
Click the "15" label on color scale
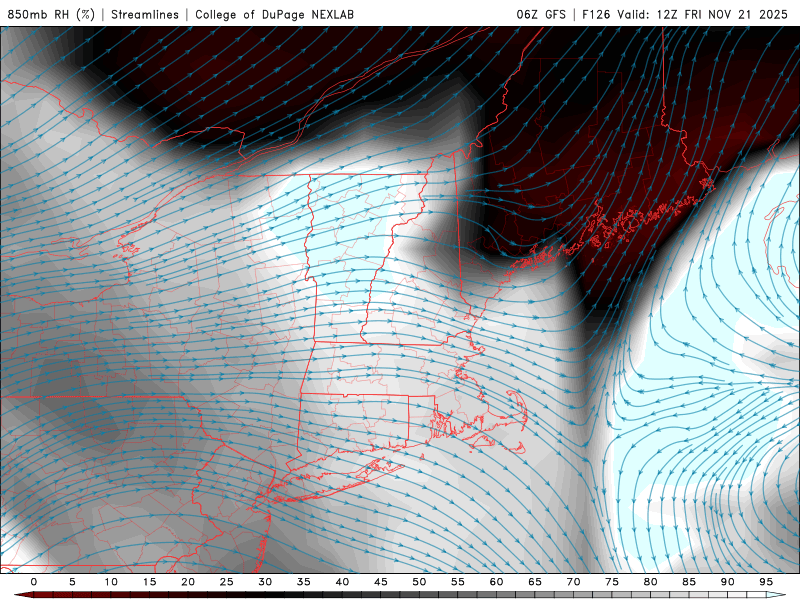click(149, 582)
